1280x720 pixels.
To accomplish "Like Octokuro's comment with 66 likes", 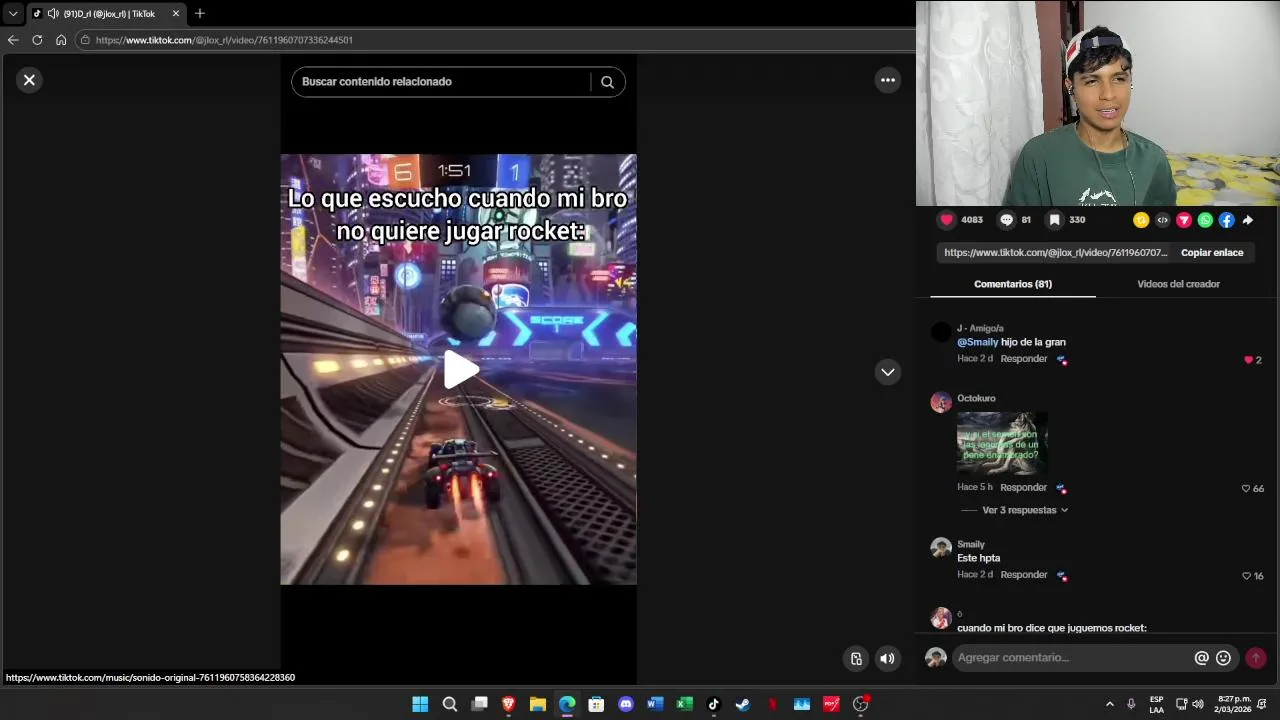I will pyautogui.click(x=1246, y=489).
